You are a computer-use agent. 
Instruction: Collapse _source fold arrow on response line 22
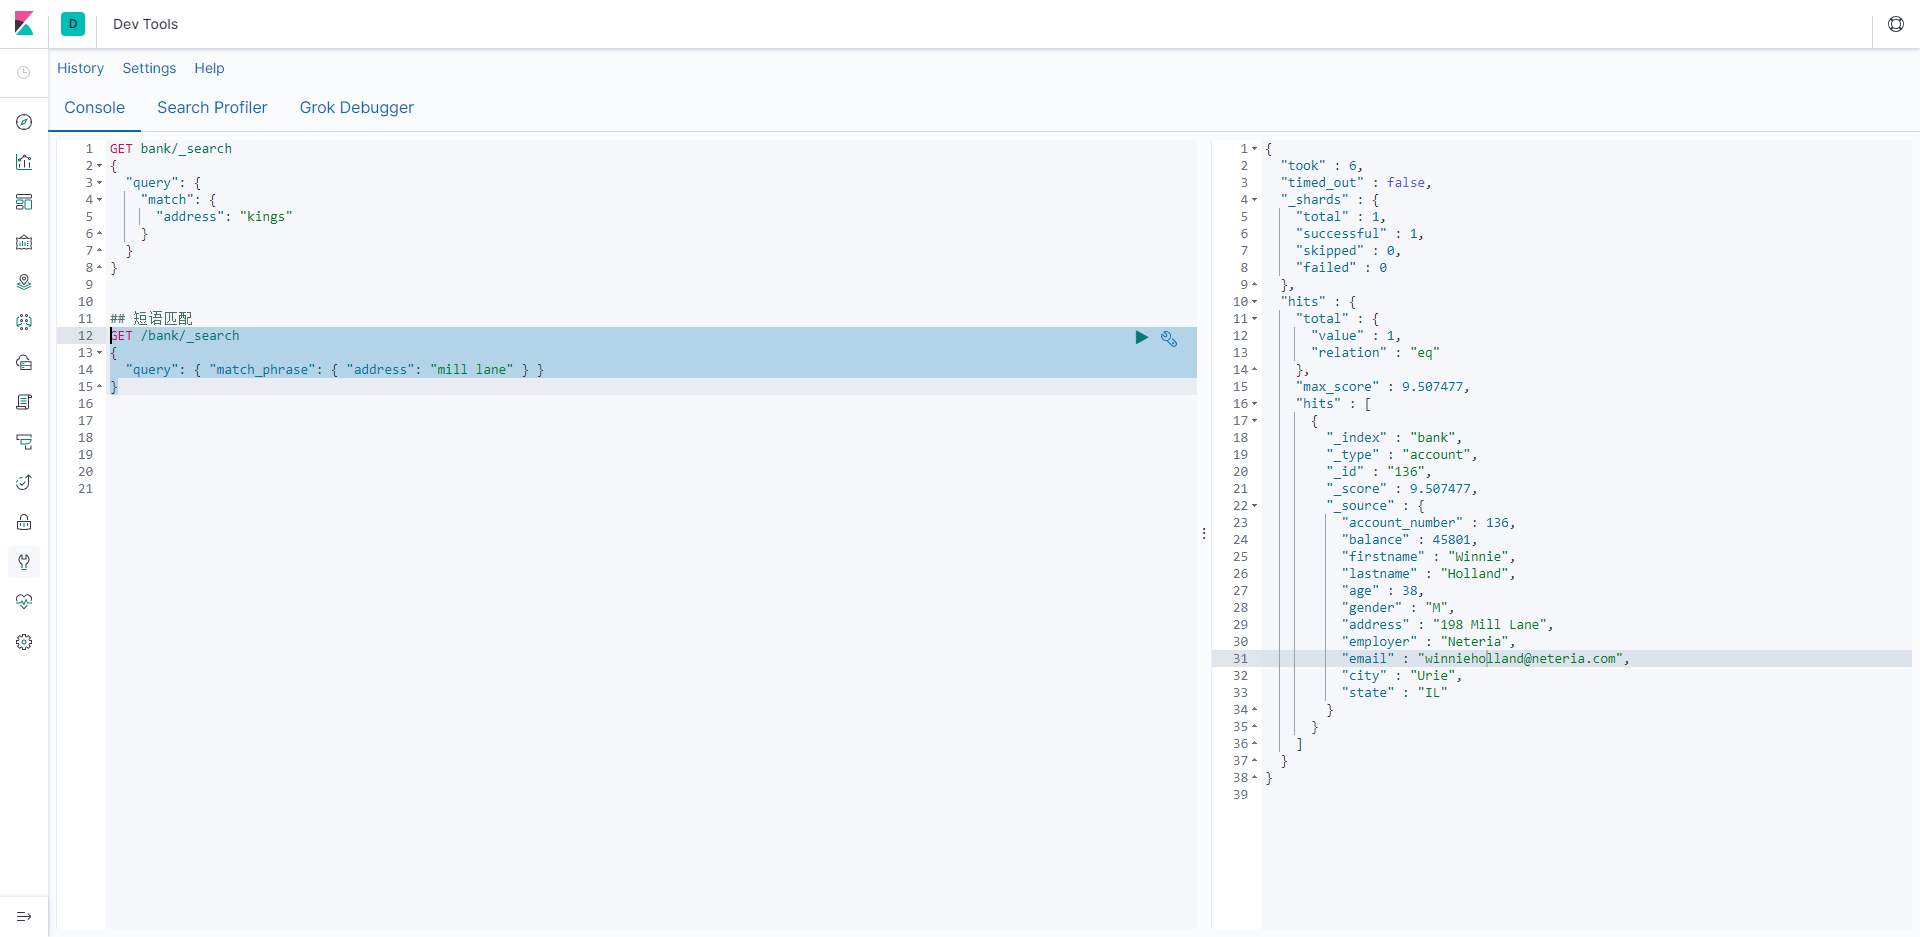(x=1254, y=506)
